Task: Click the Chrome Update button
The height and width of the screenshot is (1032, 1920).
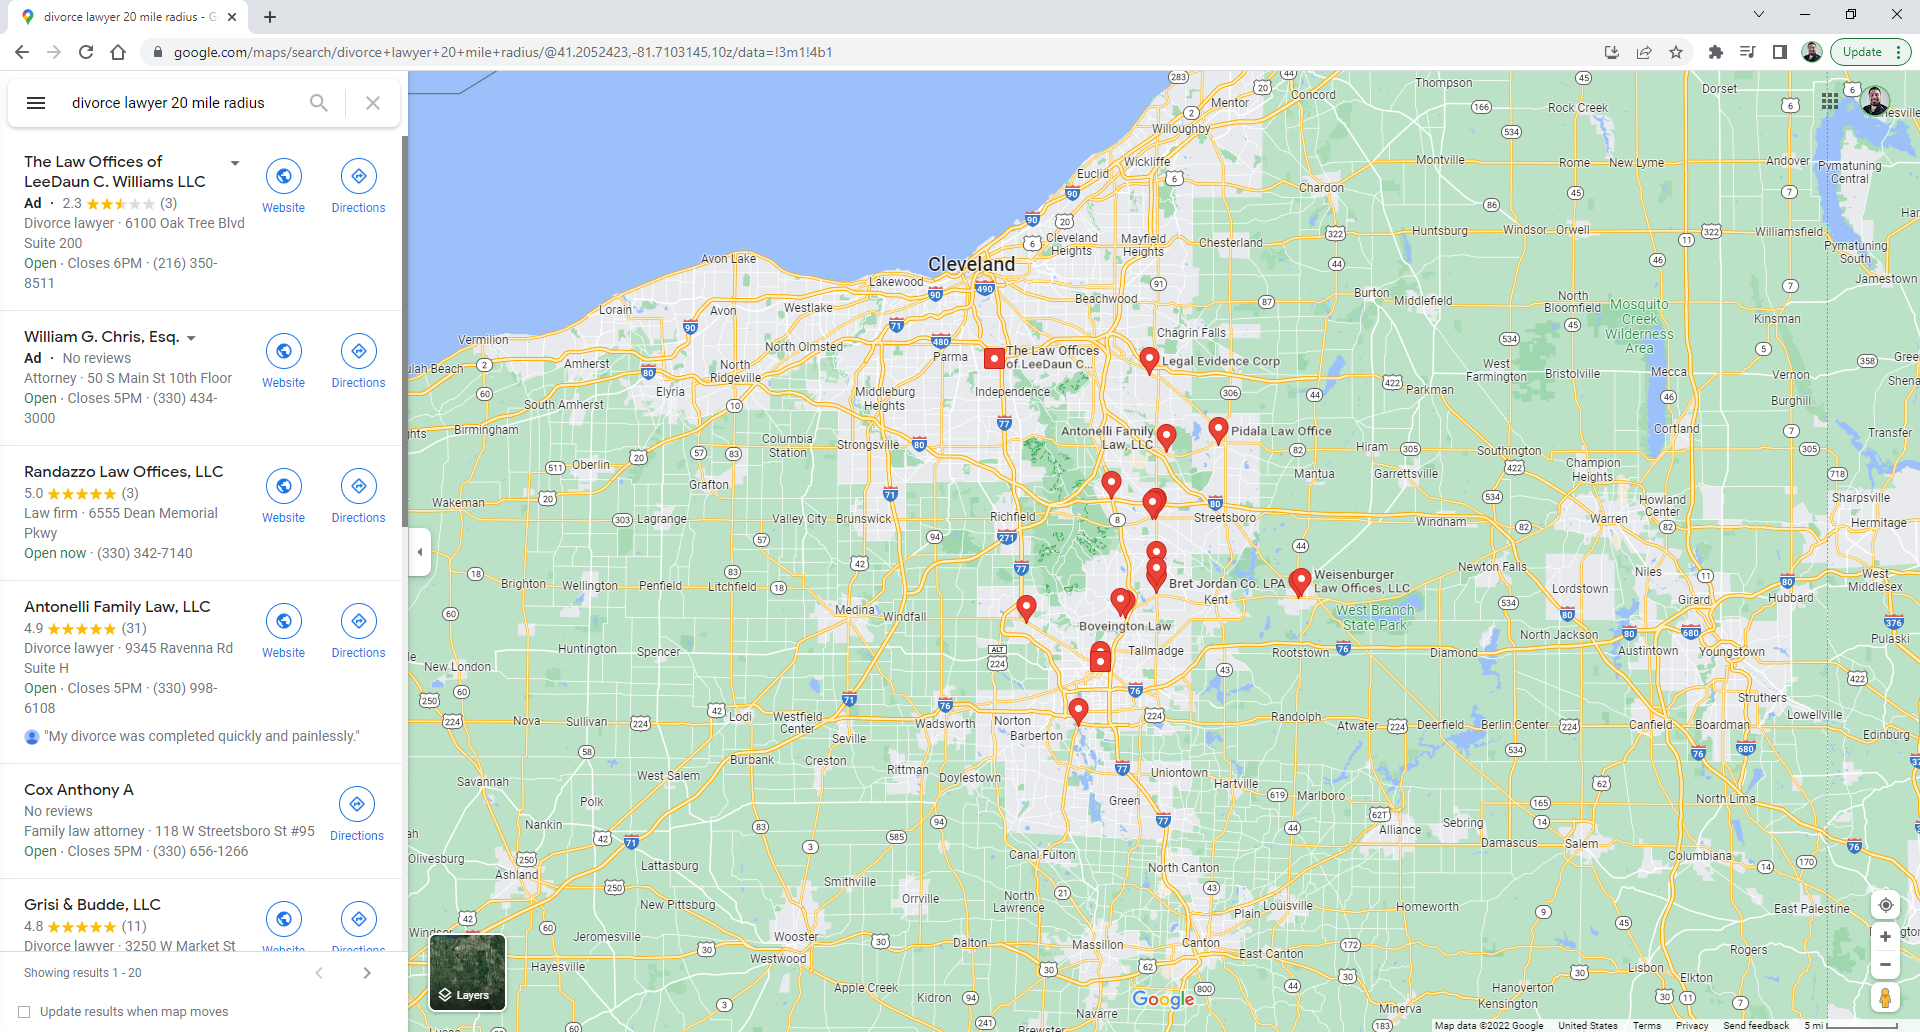Action: coord(1870,52)
